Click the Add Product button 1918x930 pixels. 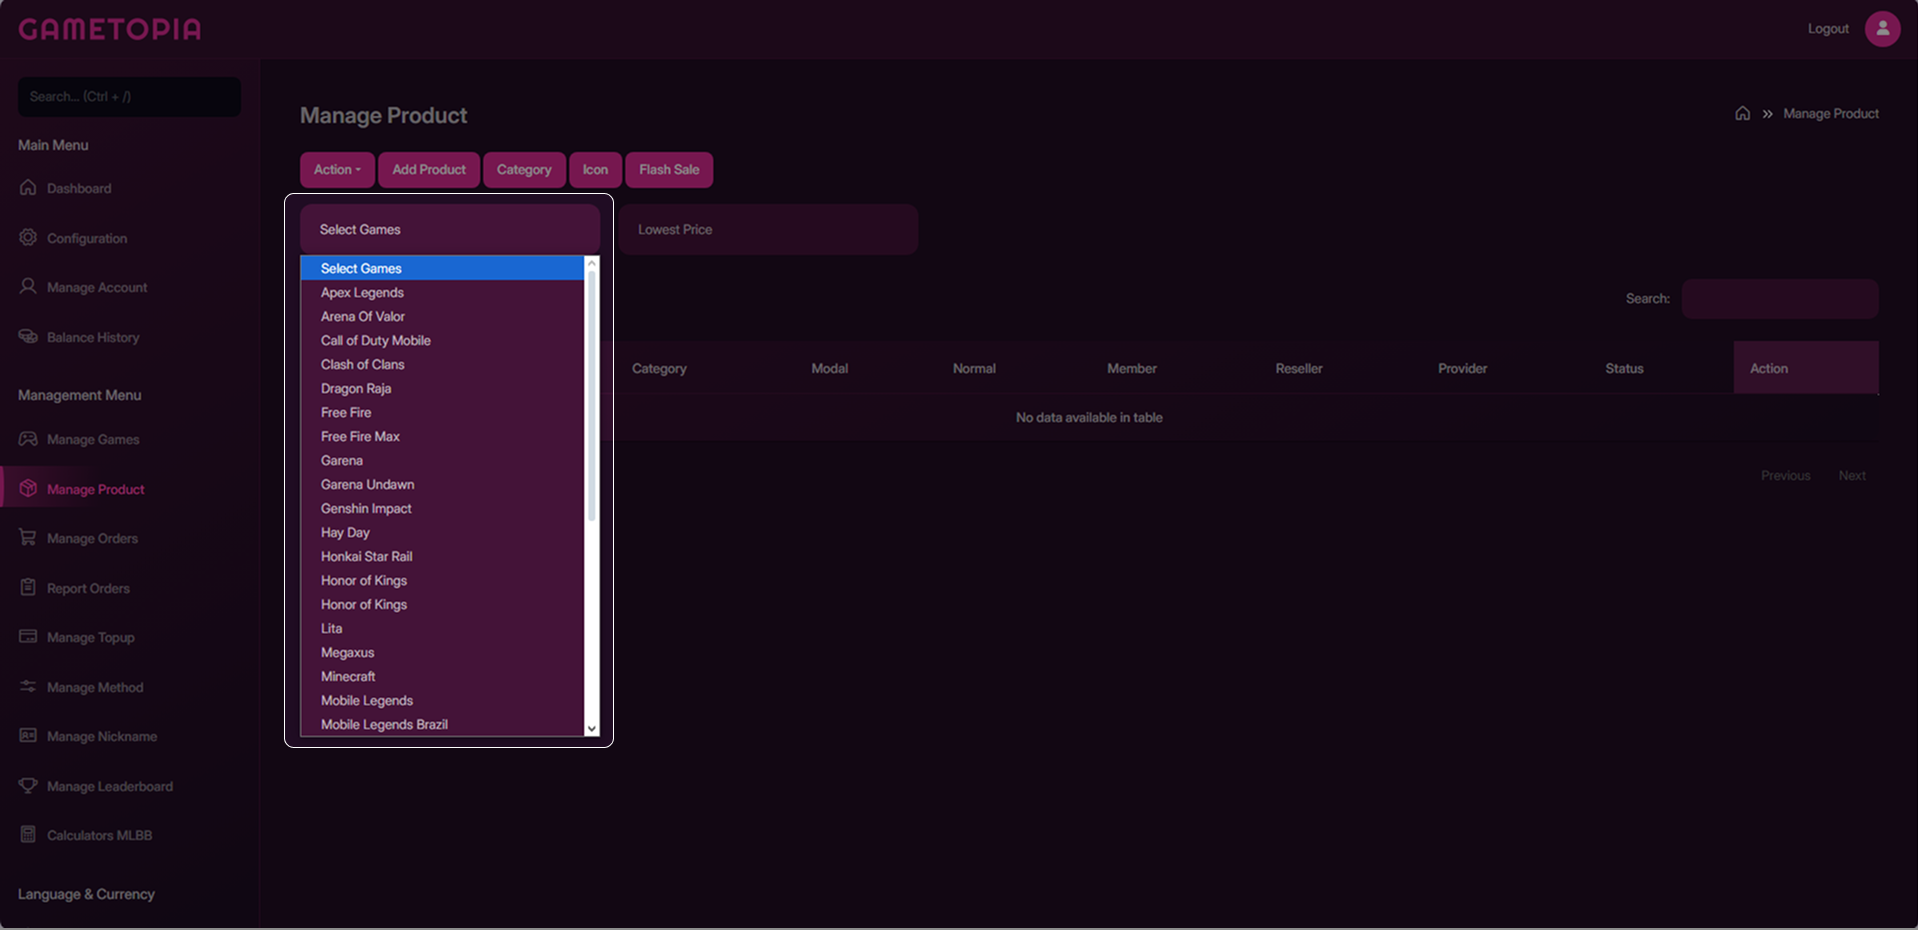point(429,170)
